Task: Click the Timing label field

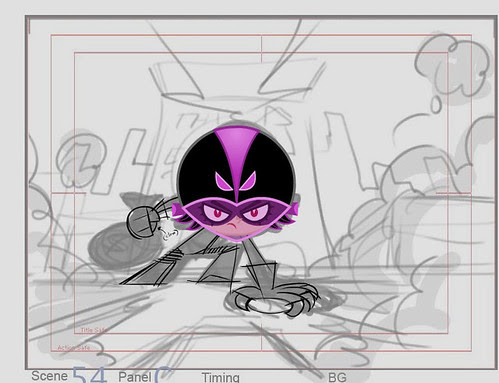Action: [221, 378]
